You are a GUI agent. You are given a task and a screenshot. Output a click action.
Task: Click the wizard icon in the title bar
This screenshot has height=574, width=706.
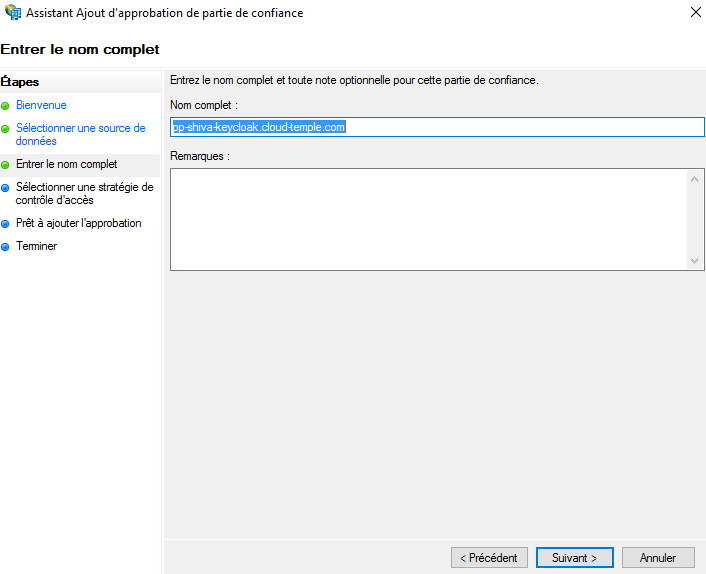13,13
